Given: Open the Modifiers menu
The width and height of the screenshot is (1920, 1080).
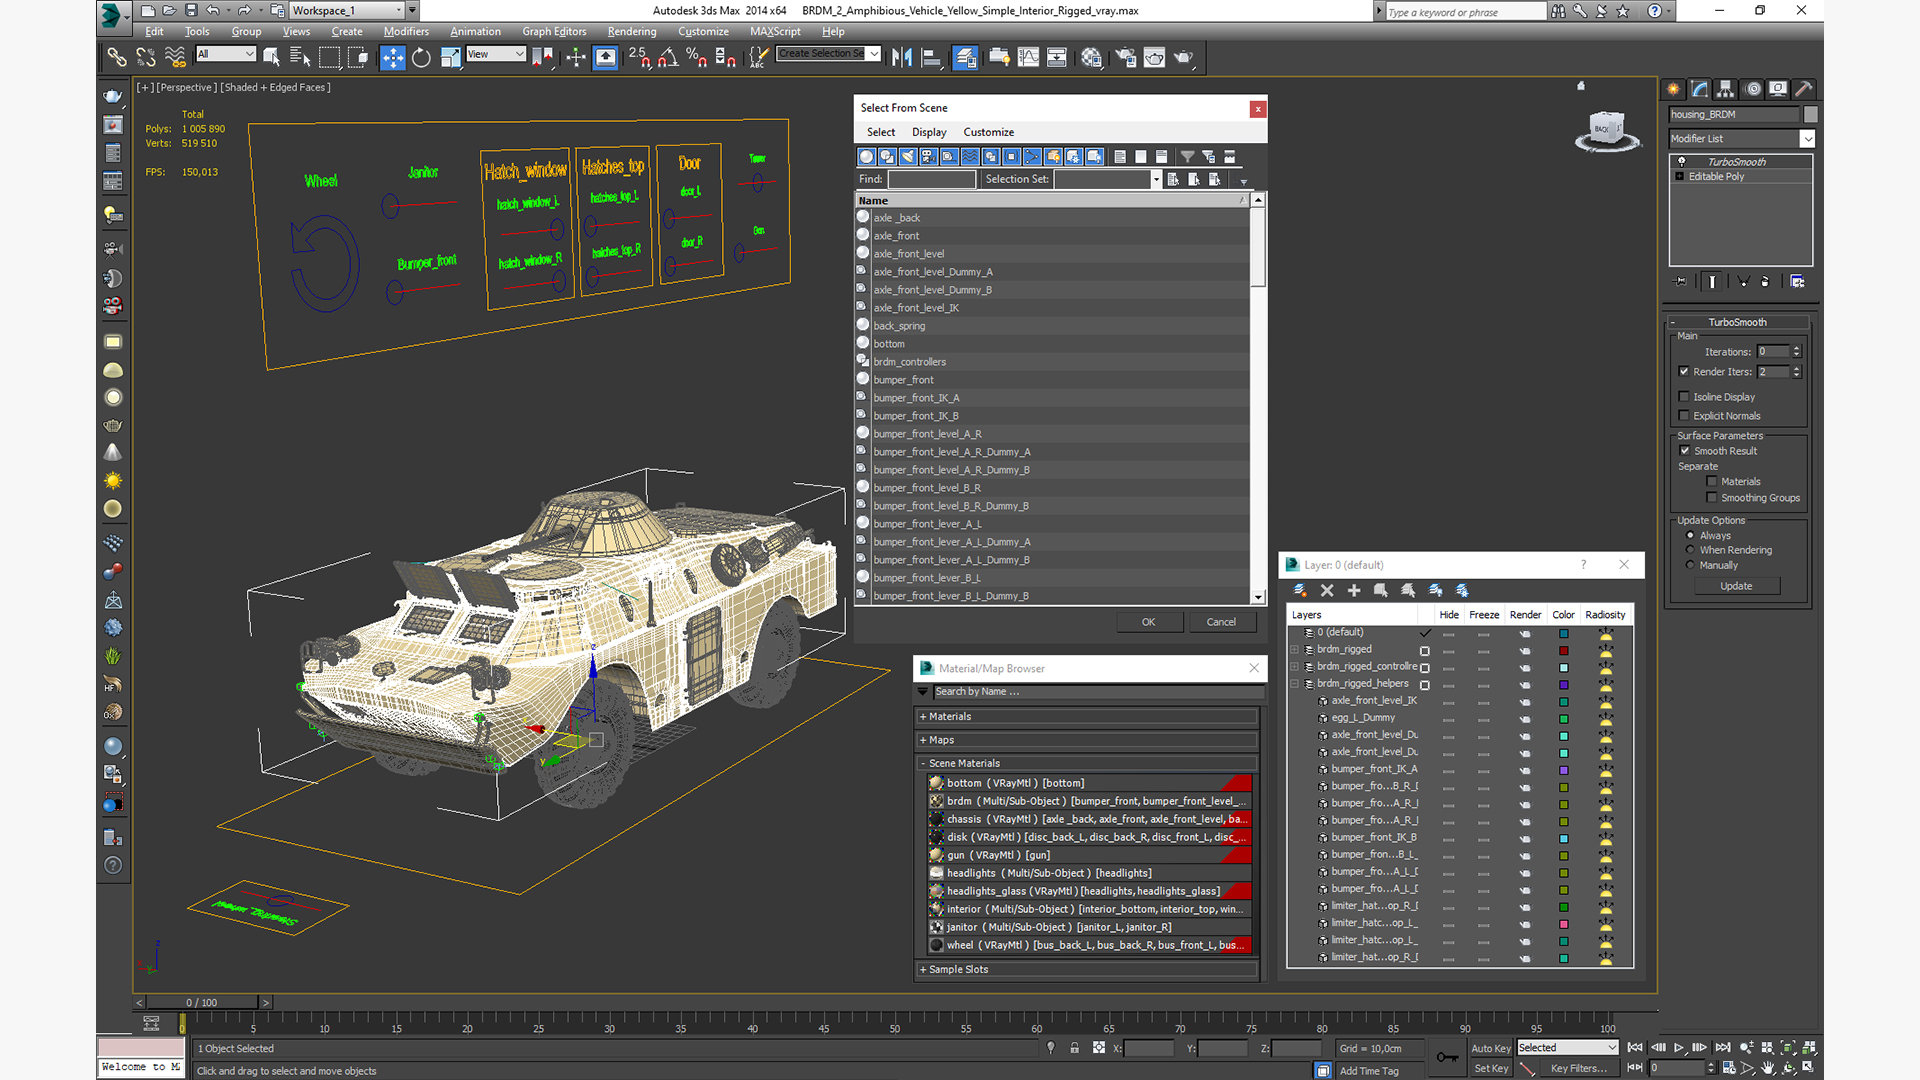Looking at the screenshot, I should pyautogui.click(x=406, y=31).
